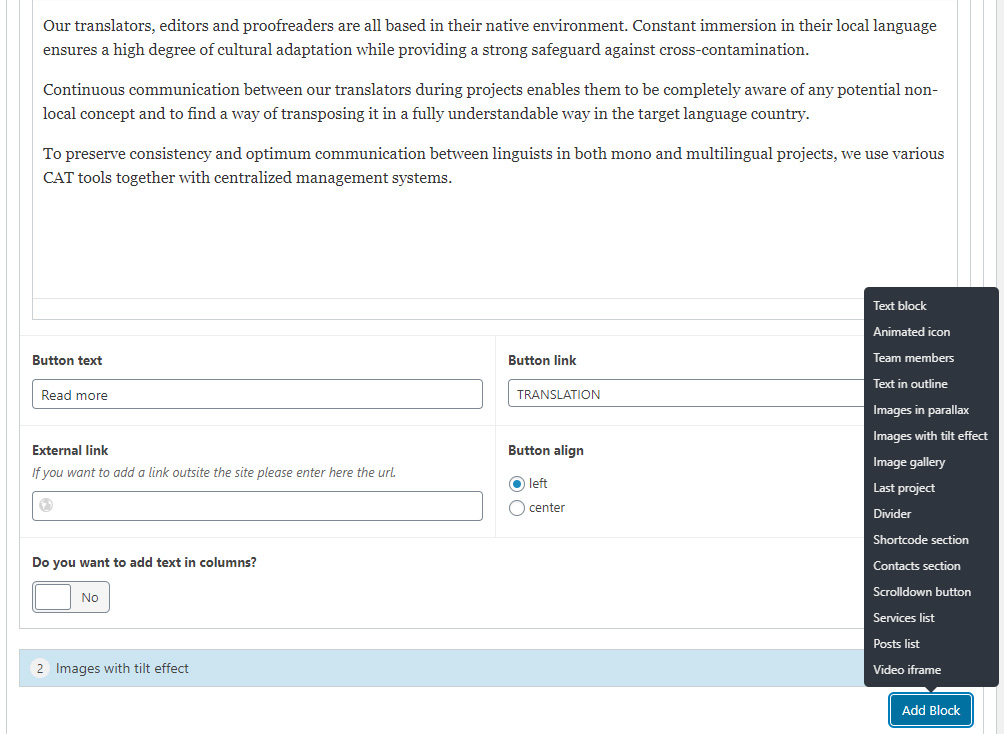The width and height of the screenshot is (1004, 734).
Task: Click the Add Block button
Action: coord(930,710)
